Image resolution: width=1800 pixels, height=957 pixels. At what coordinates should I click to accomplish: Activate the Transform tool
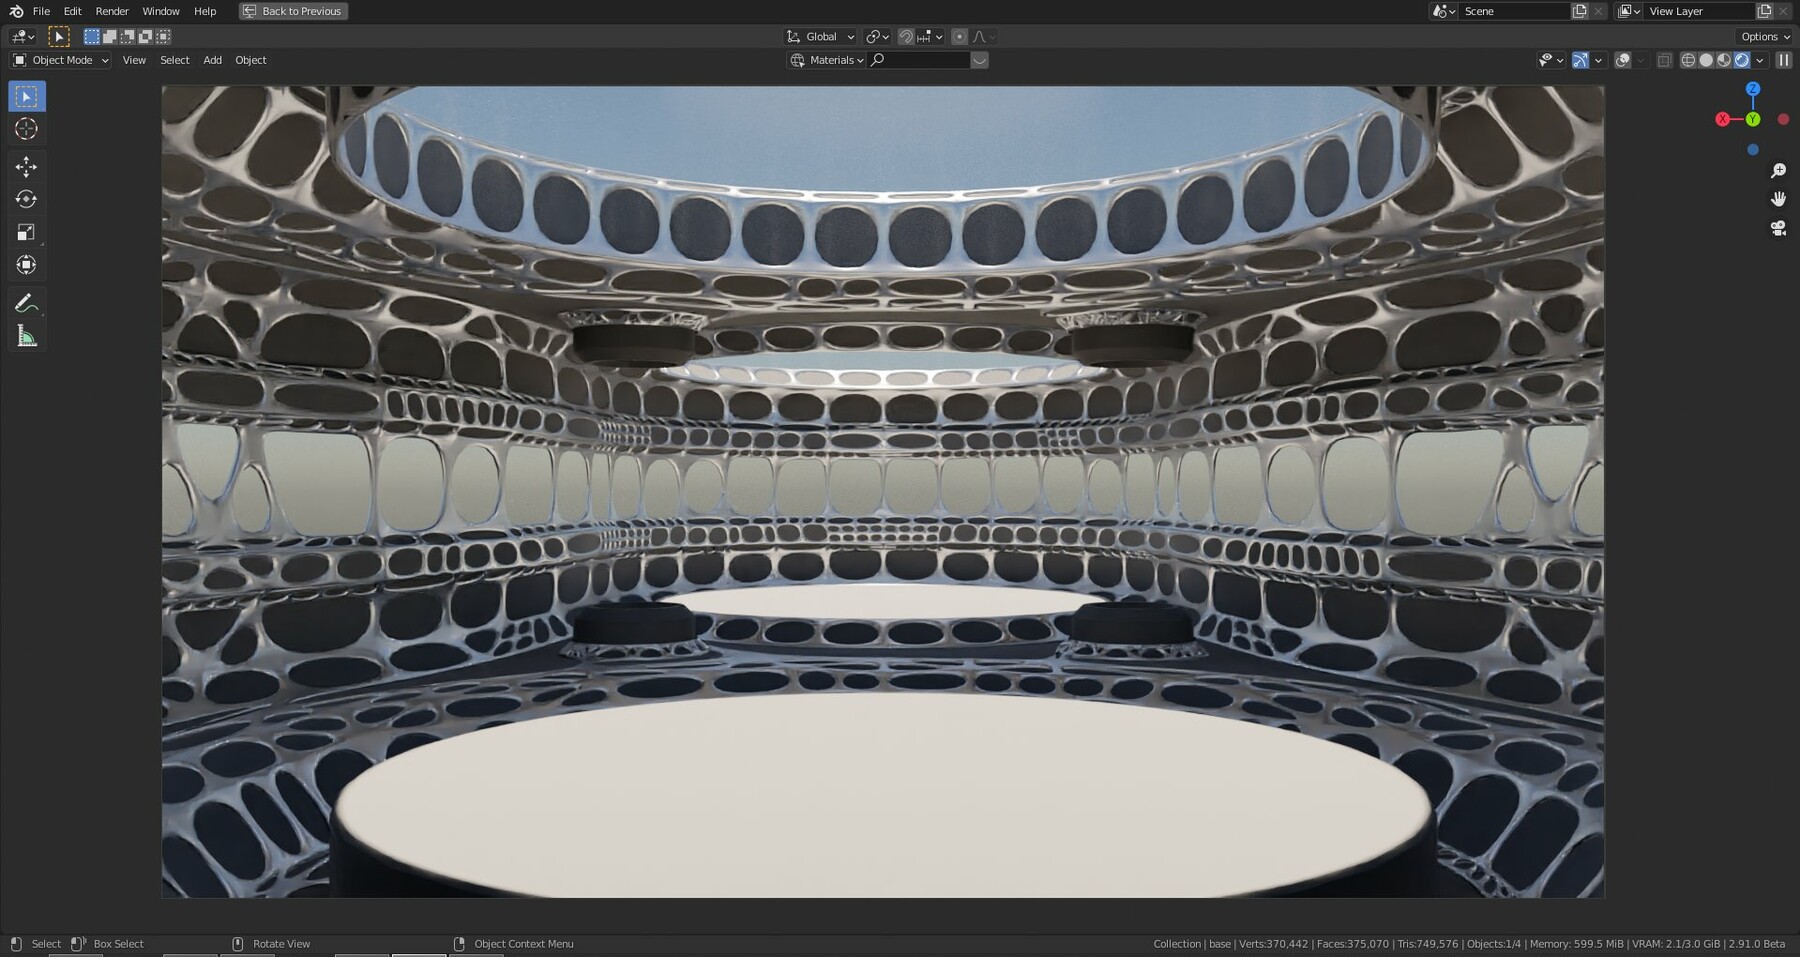coord(27,265)
